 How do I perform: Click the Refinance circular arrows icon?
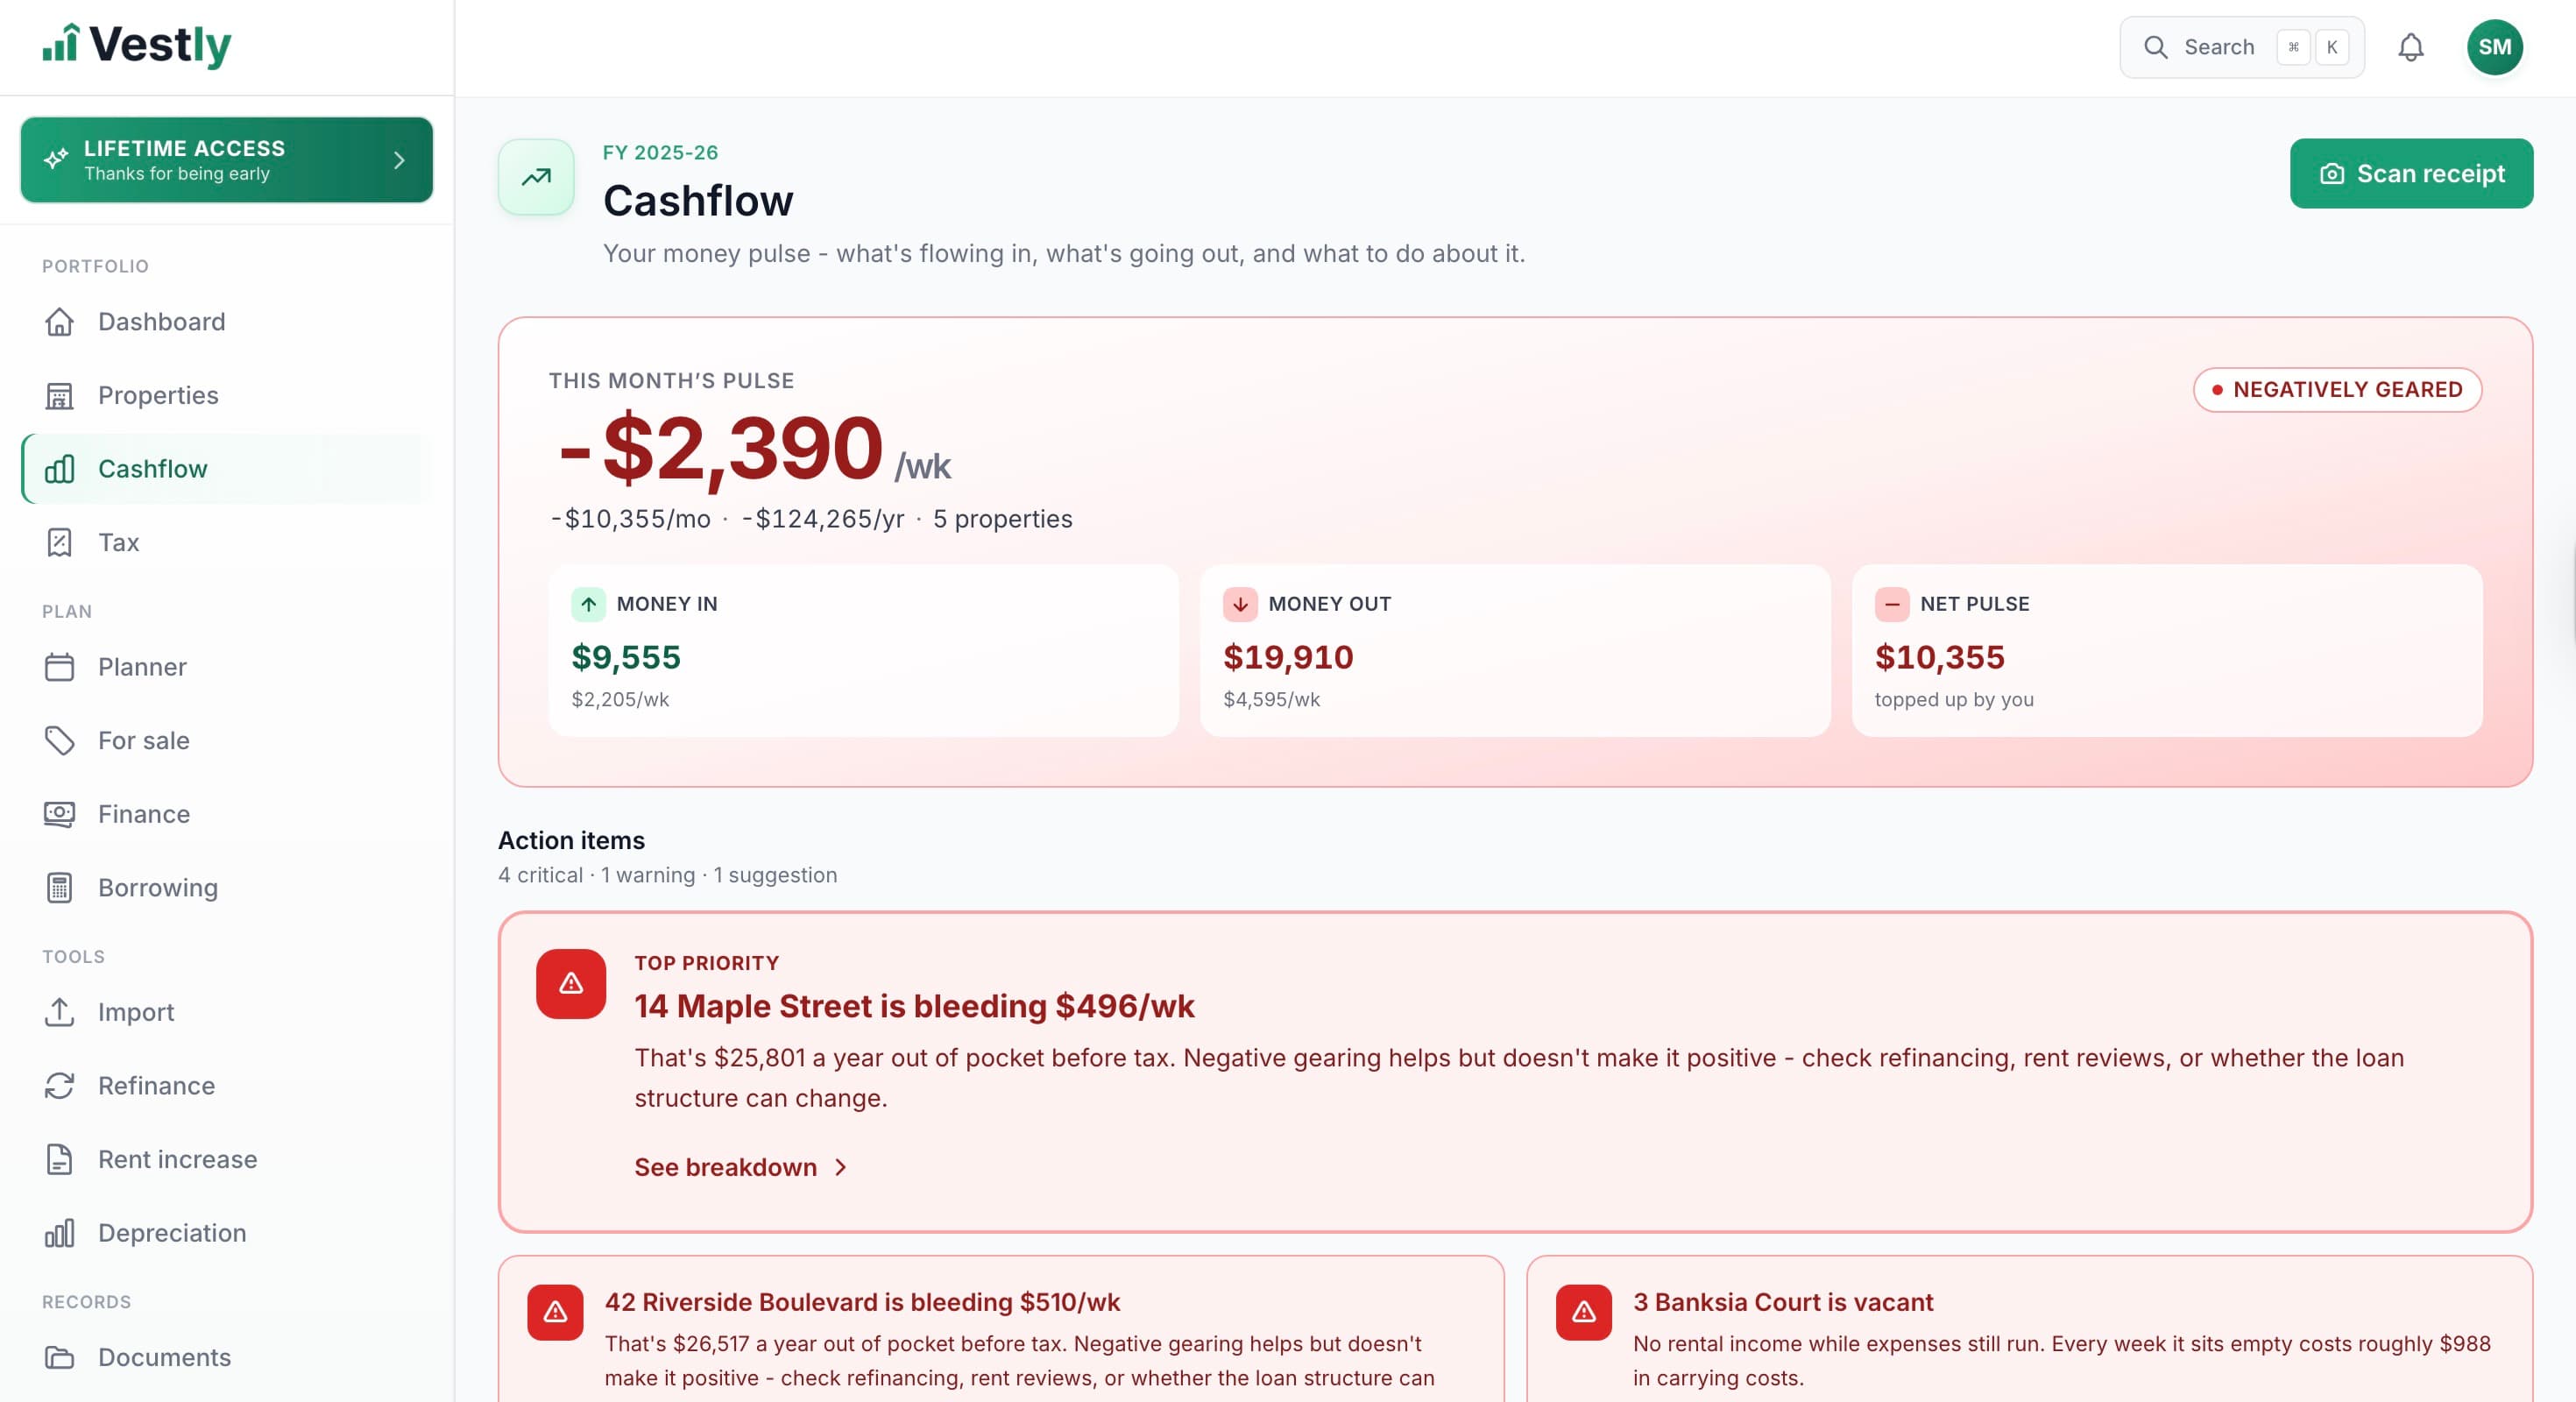(59, 1086)
